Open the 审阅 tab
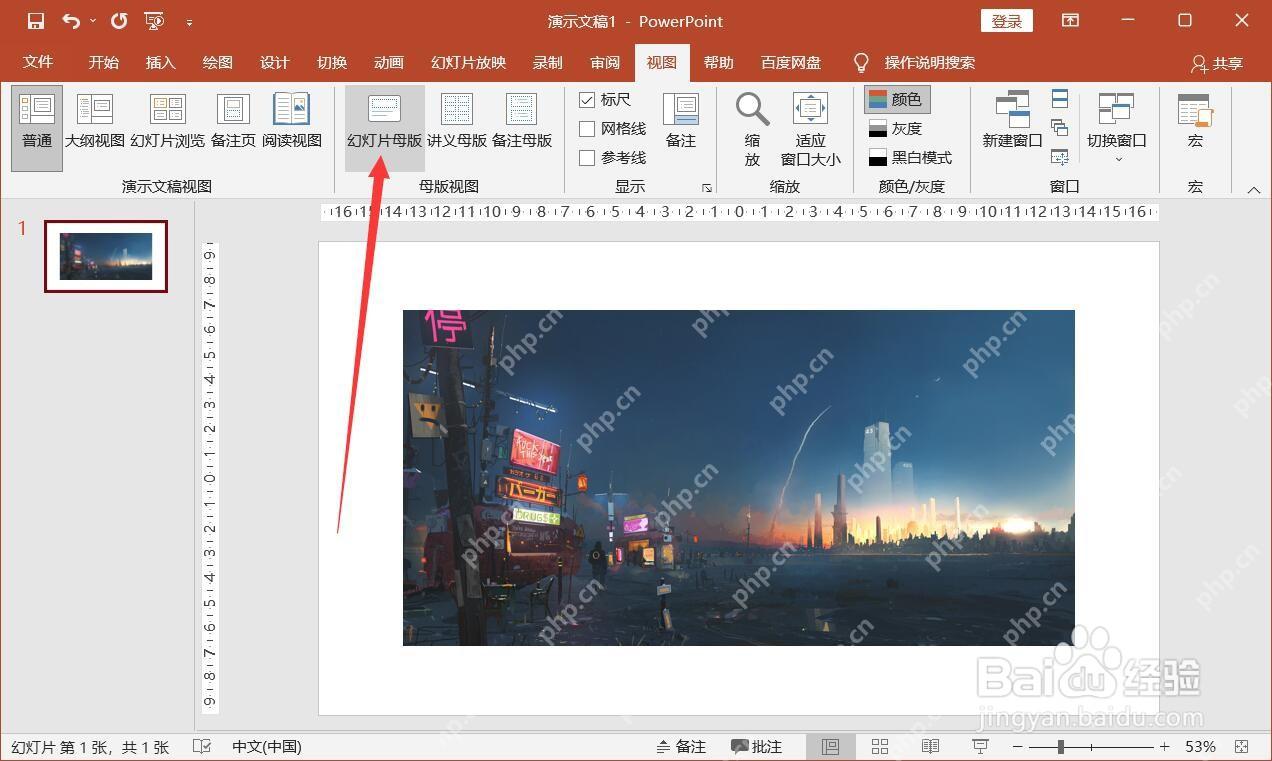This screenshot has width=1272, height=761. (605, 62)
